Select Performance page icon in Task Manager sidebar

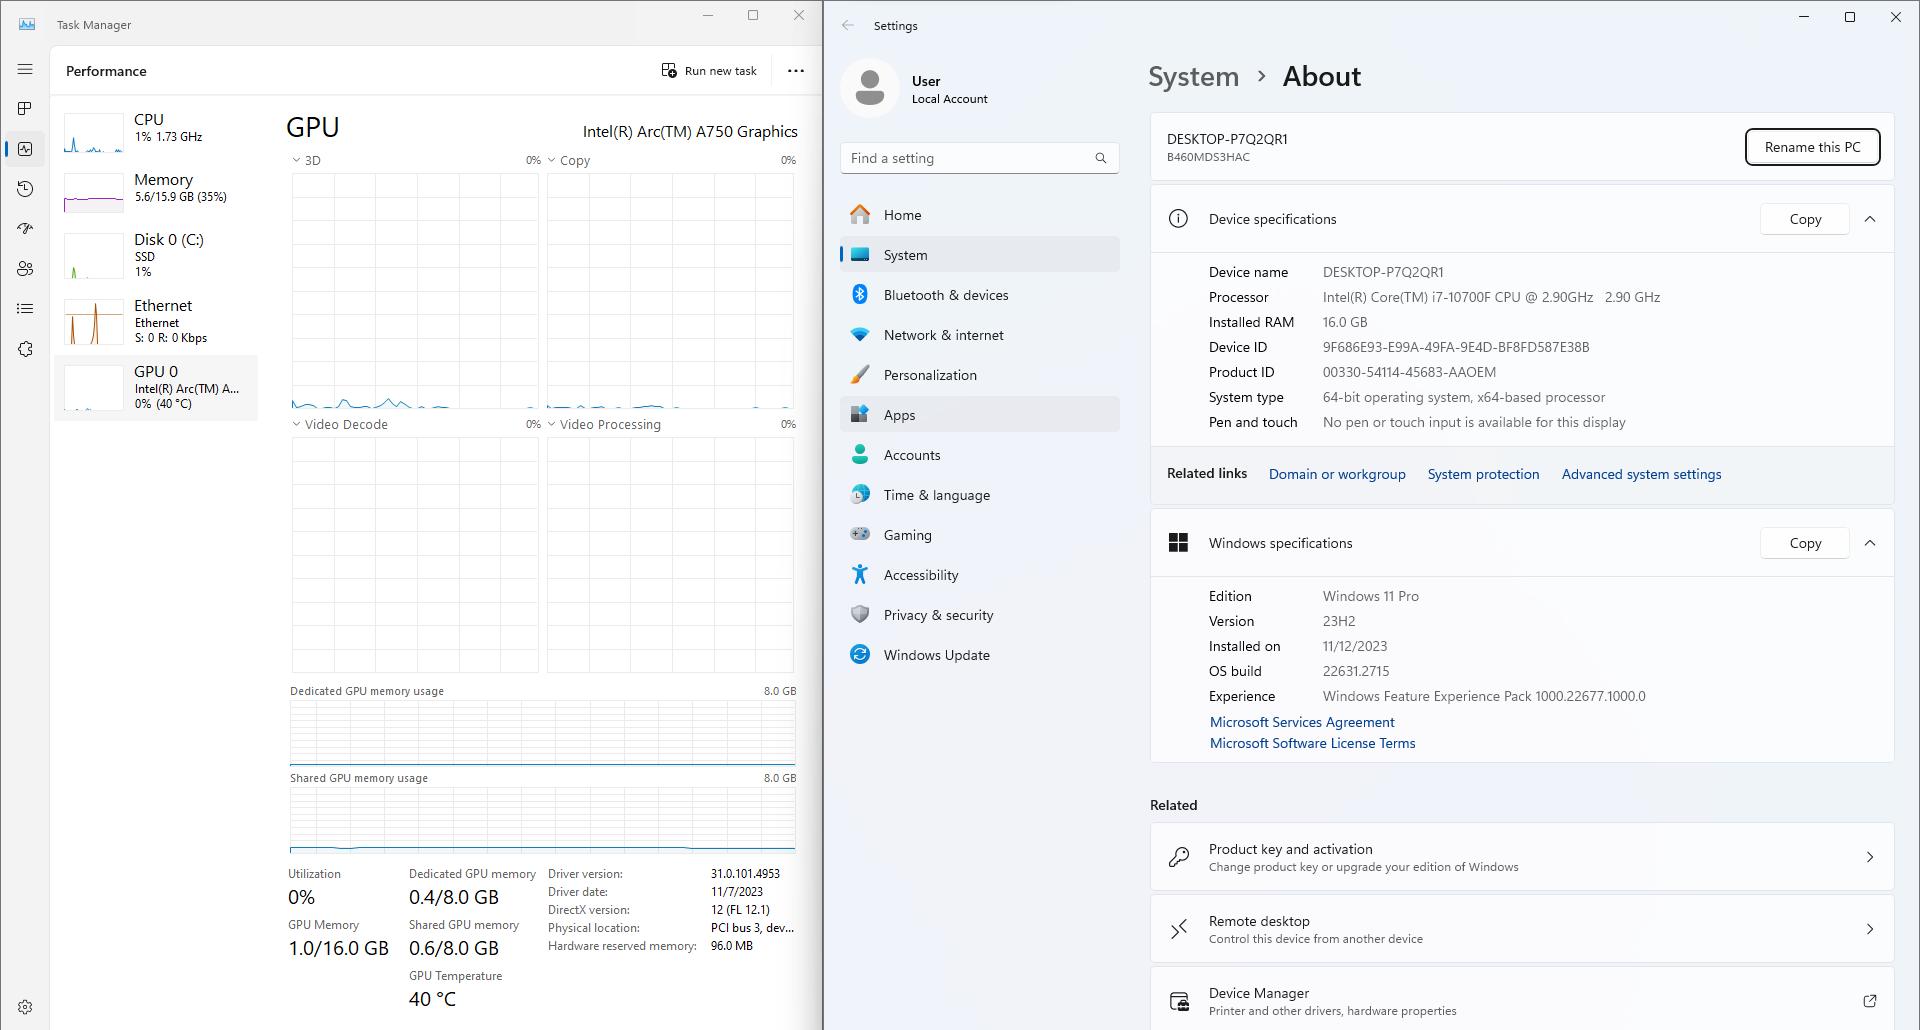point(25,149)
